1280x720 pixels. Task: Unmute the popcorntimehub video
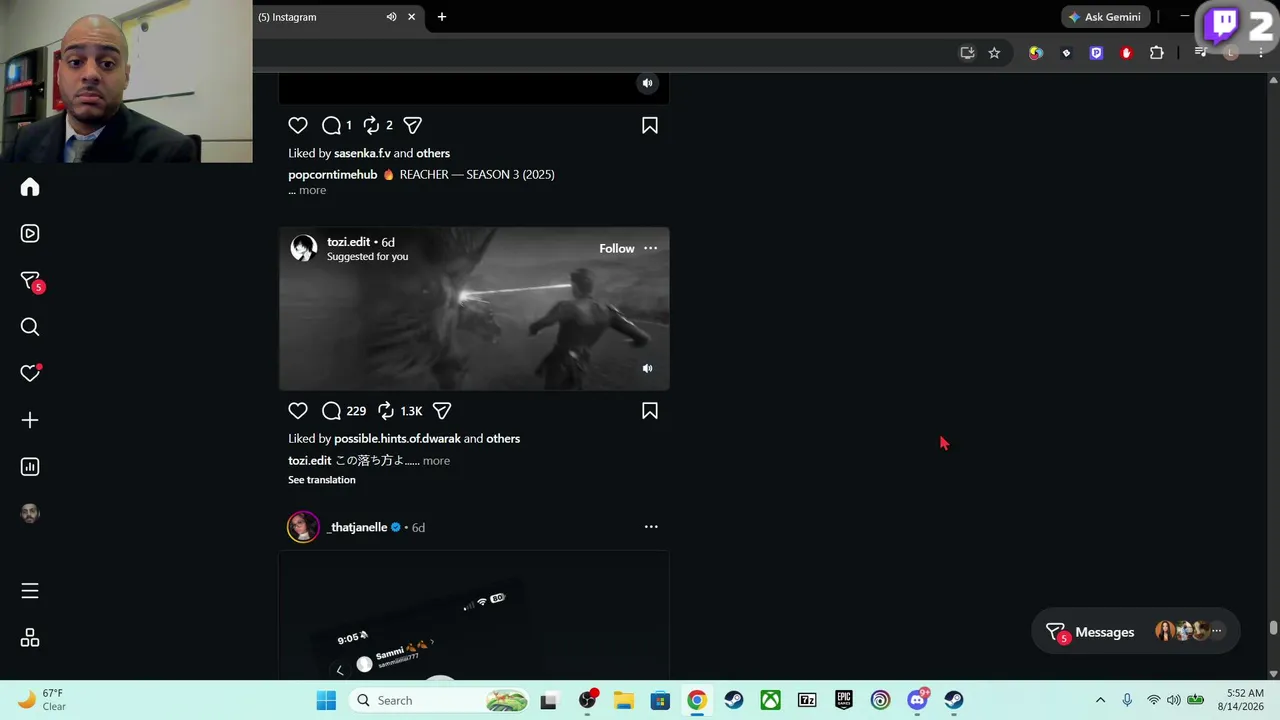(647, 83)
